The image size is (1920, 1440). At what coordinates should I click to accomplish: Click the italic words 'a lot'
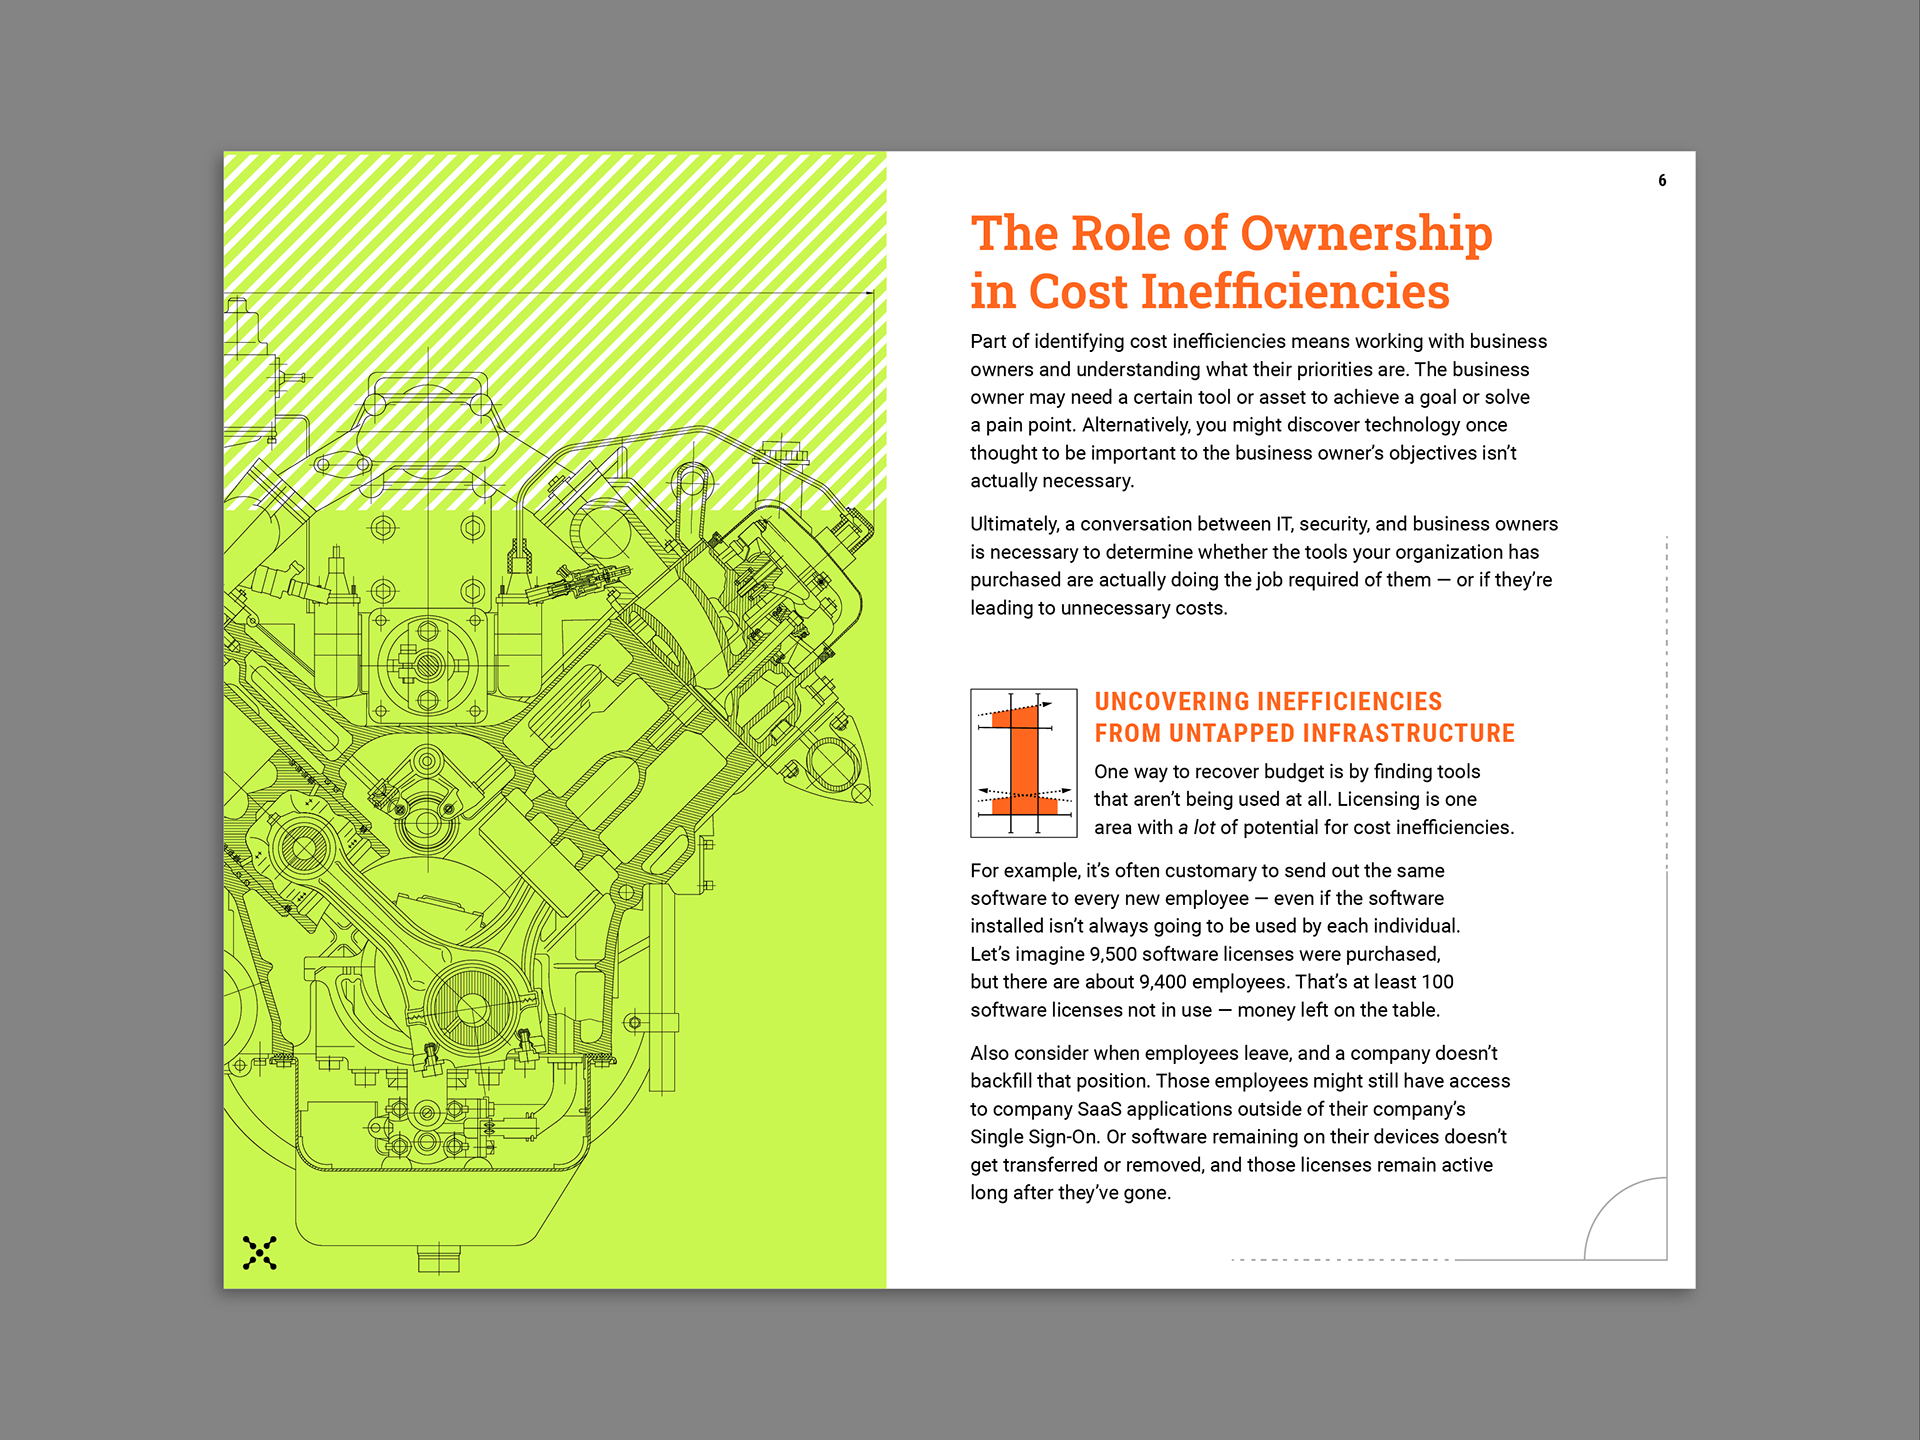pyautogui.click(x=1196, y=827)
